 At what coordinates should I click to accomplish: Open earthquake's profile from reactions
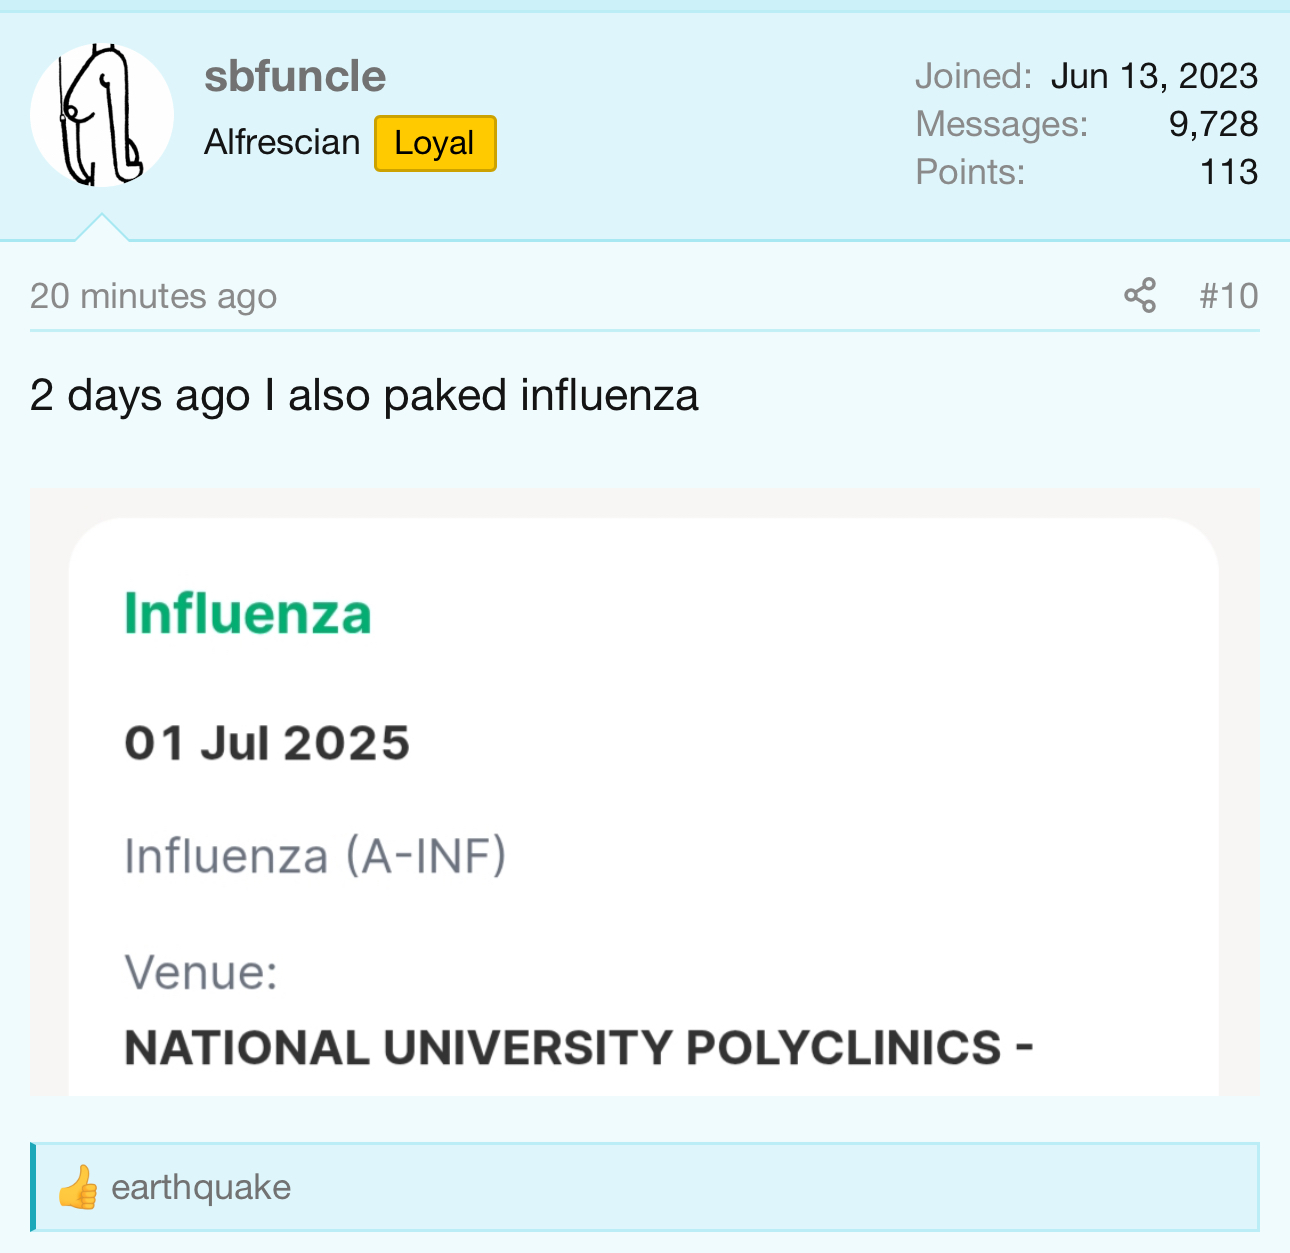click(x=201, y=1188)
